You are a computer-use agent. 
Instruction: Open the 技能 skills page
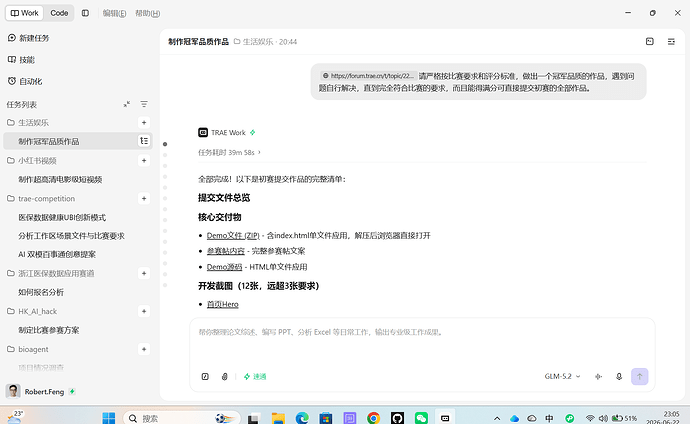22,59
